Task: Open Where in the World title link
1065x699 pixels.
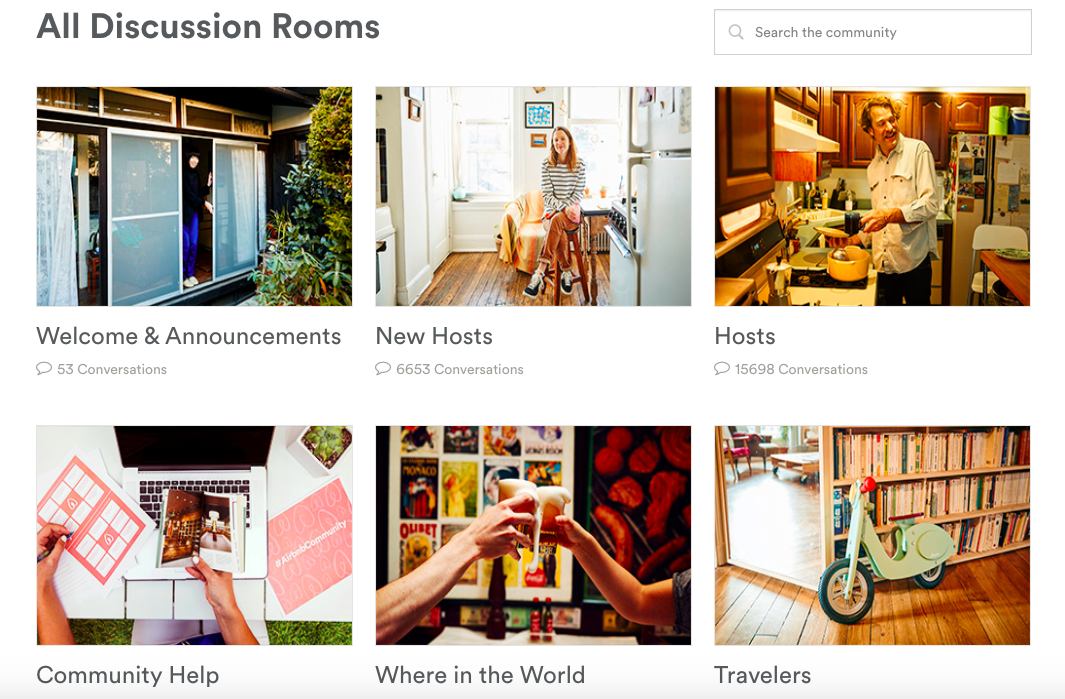Action: tap(480, 675)
